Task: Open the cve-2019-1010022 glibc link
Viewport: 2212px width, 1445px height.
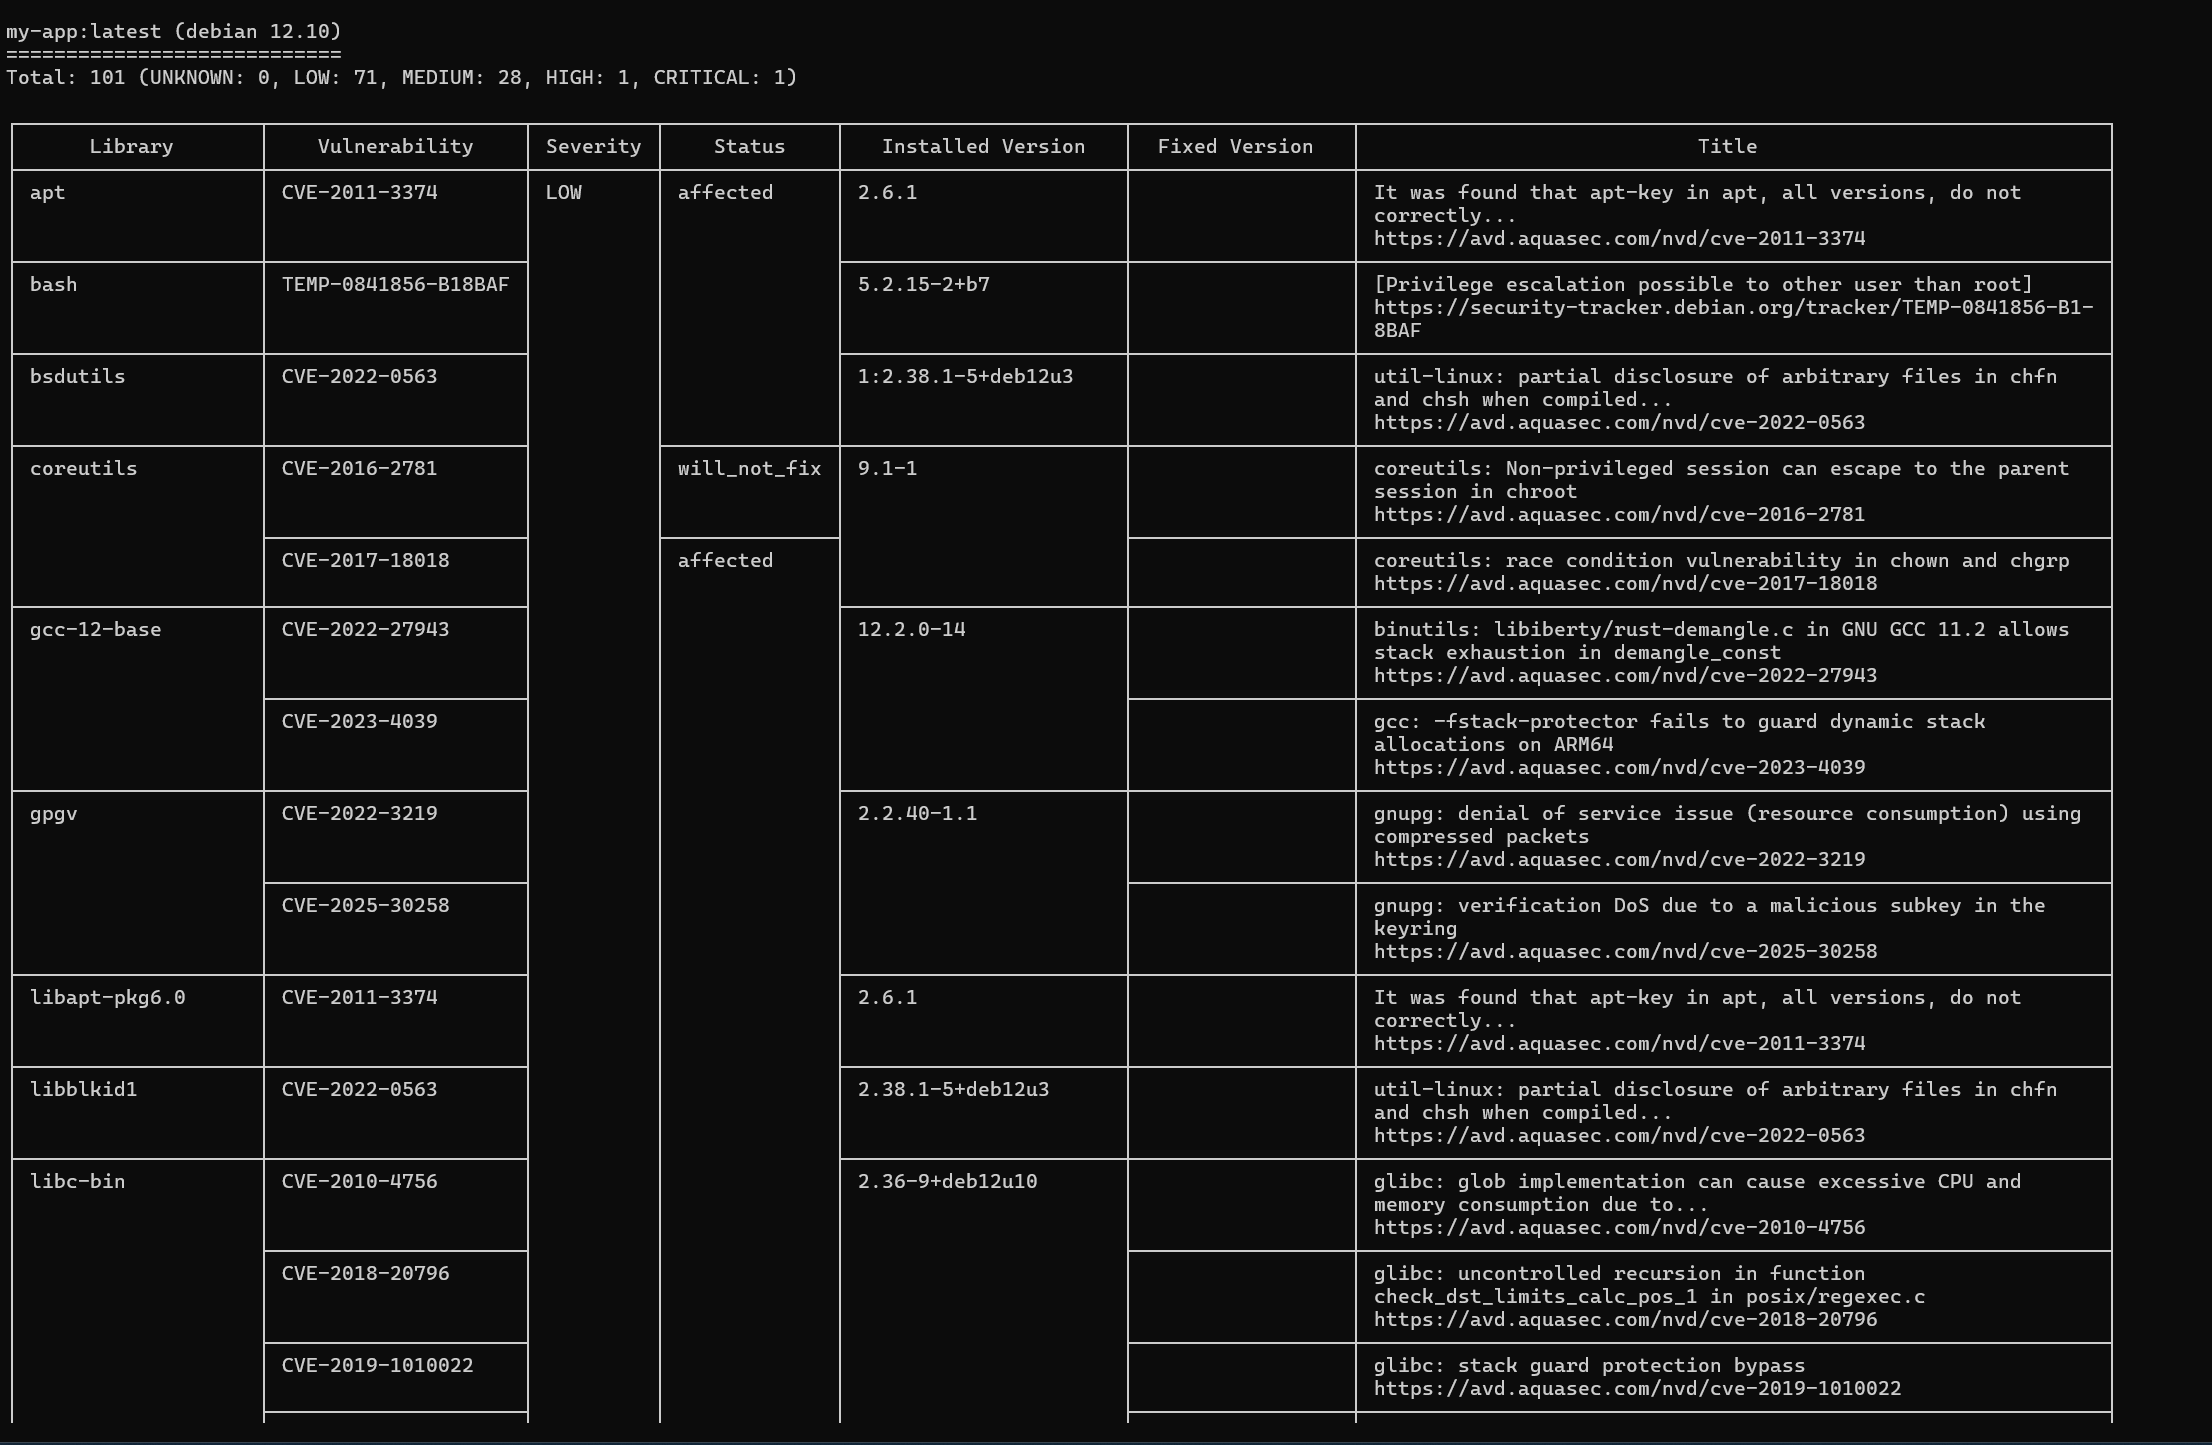Action: tap(1636, 1388)
